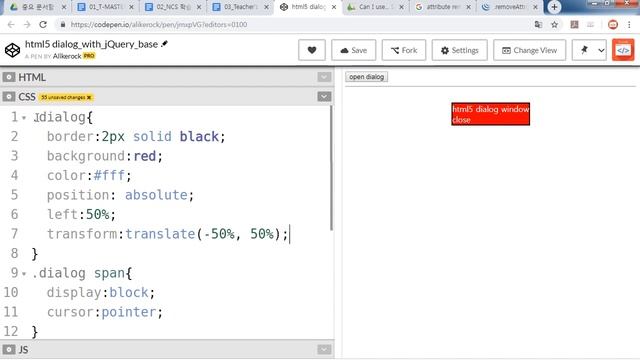The image size is (640, 360).
Task: Open the CSS editor settings gear
Action: [x=9, y=97]
